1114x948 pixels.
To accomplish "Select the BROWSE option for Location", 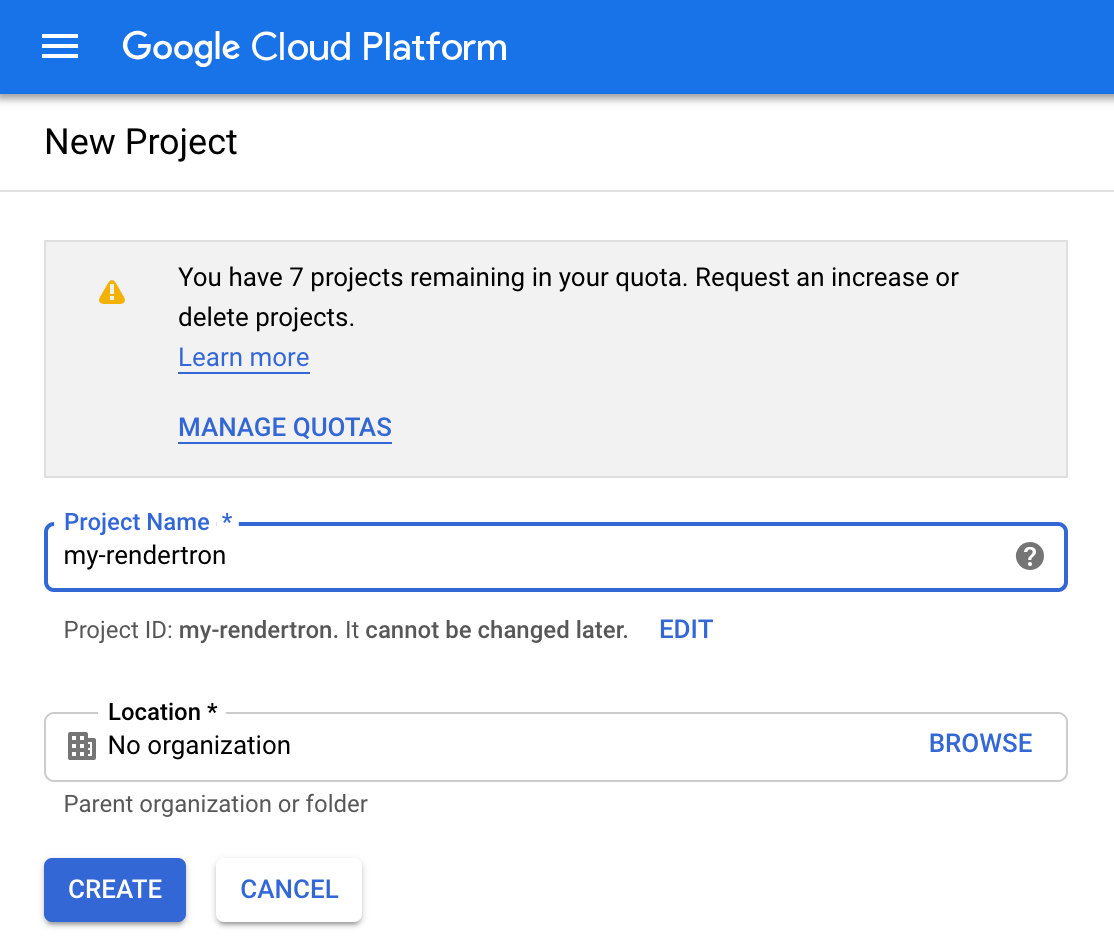I will point(980,743).
